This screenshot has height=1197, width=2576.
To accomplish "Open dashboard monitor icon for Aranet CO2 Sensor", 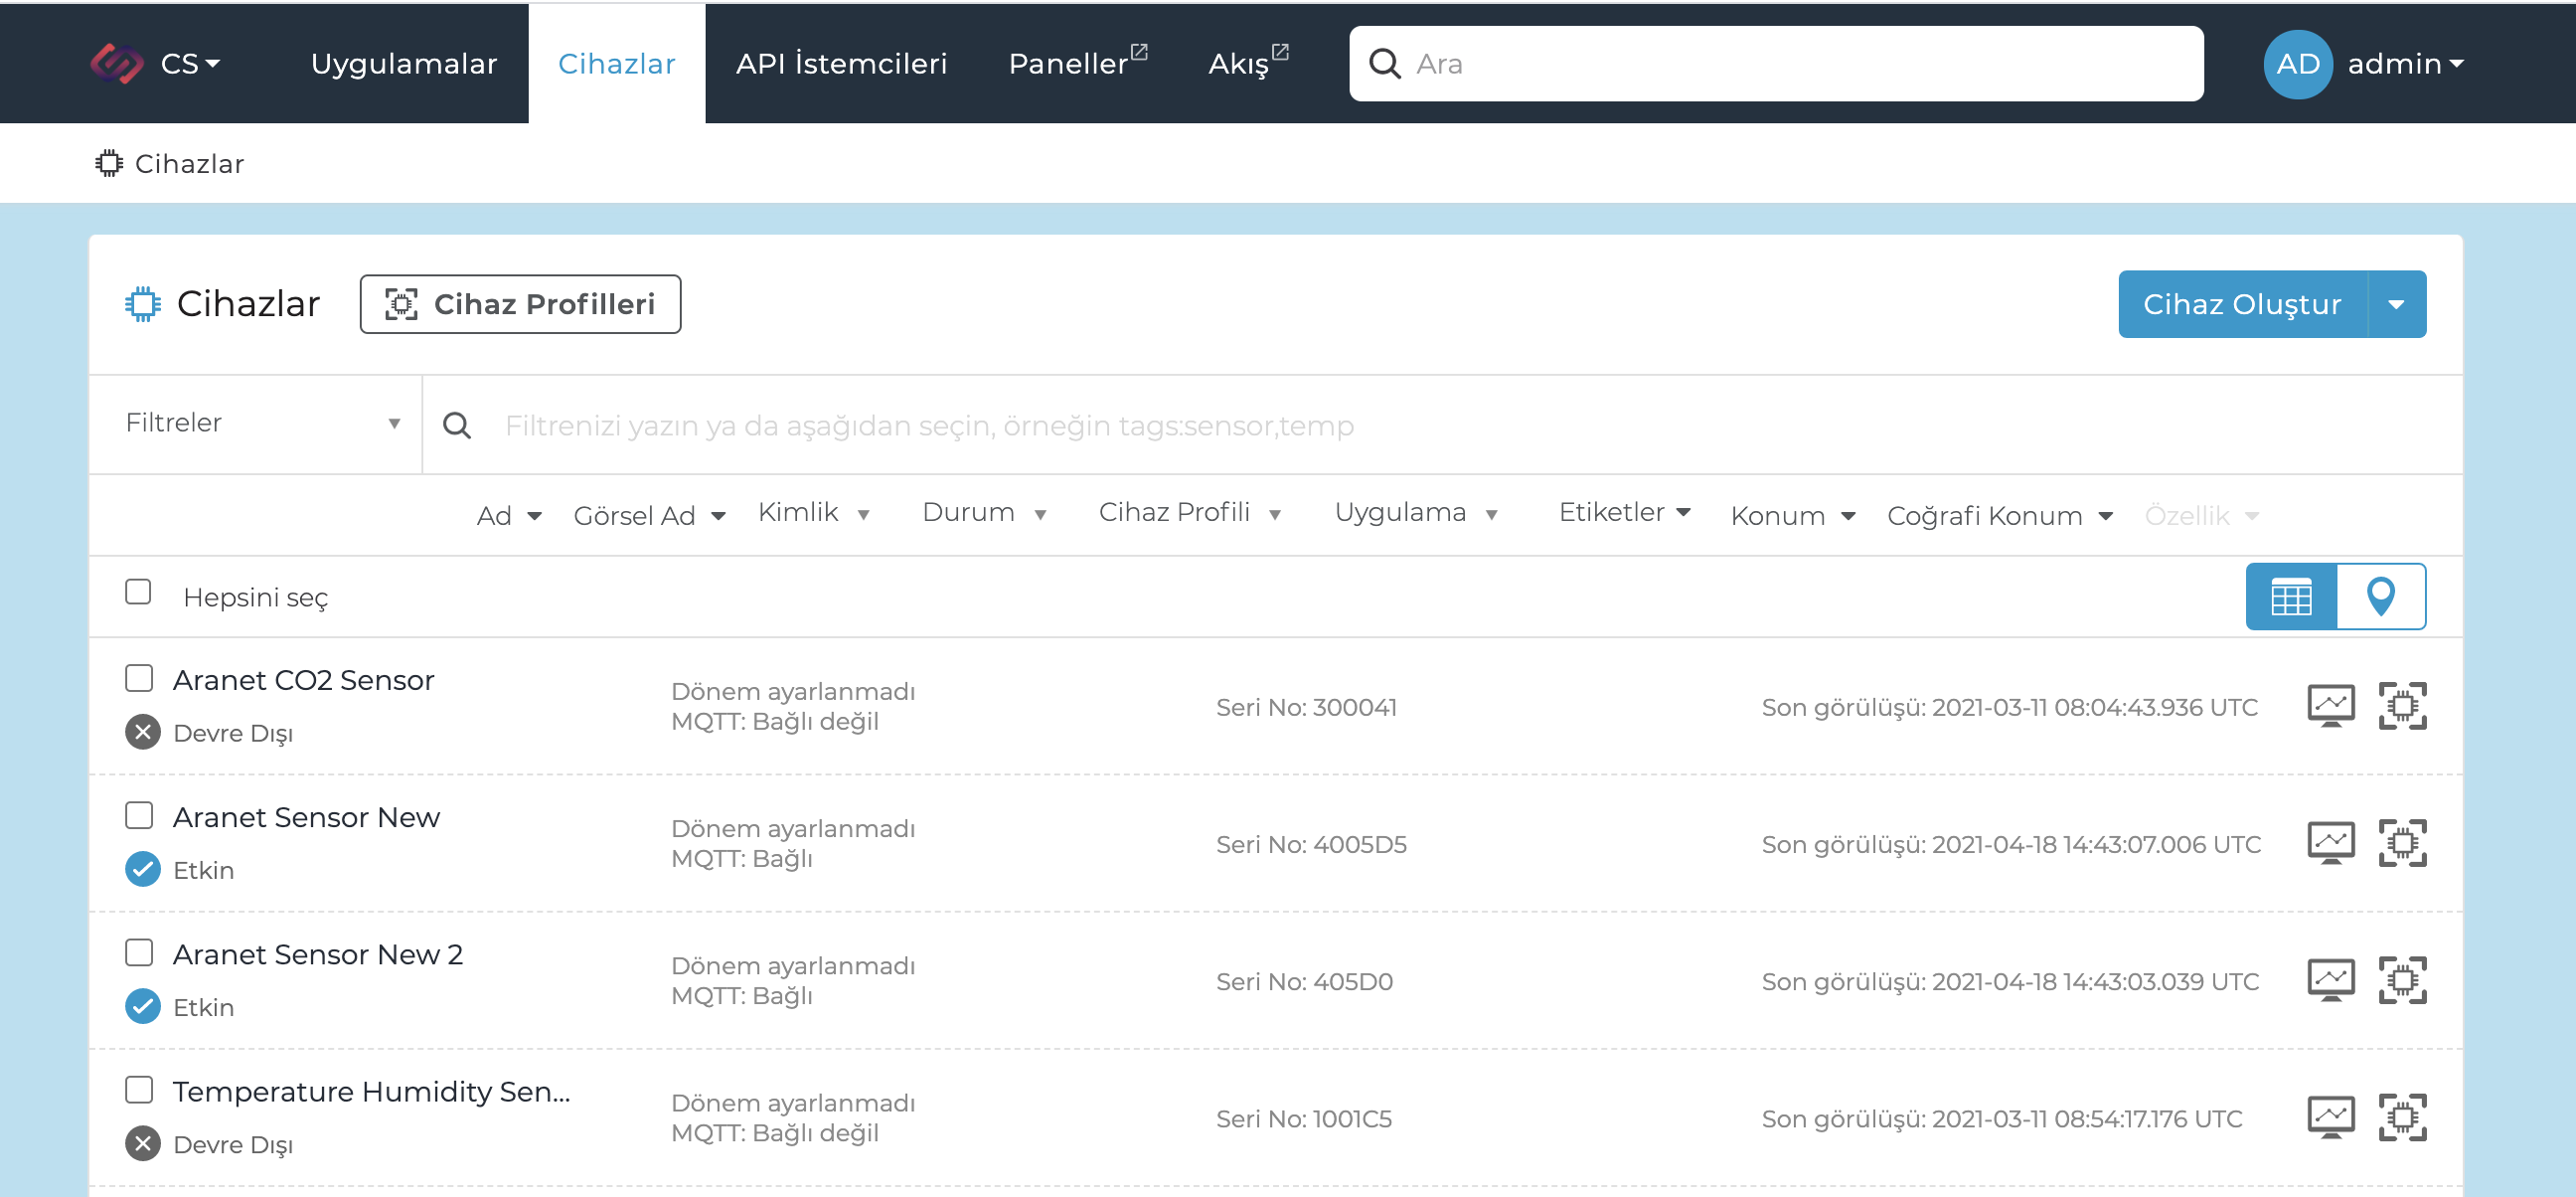I will [2330, 706].
